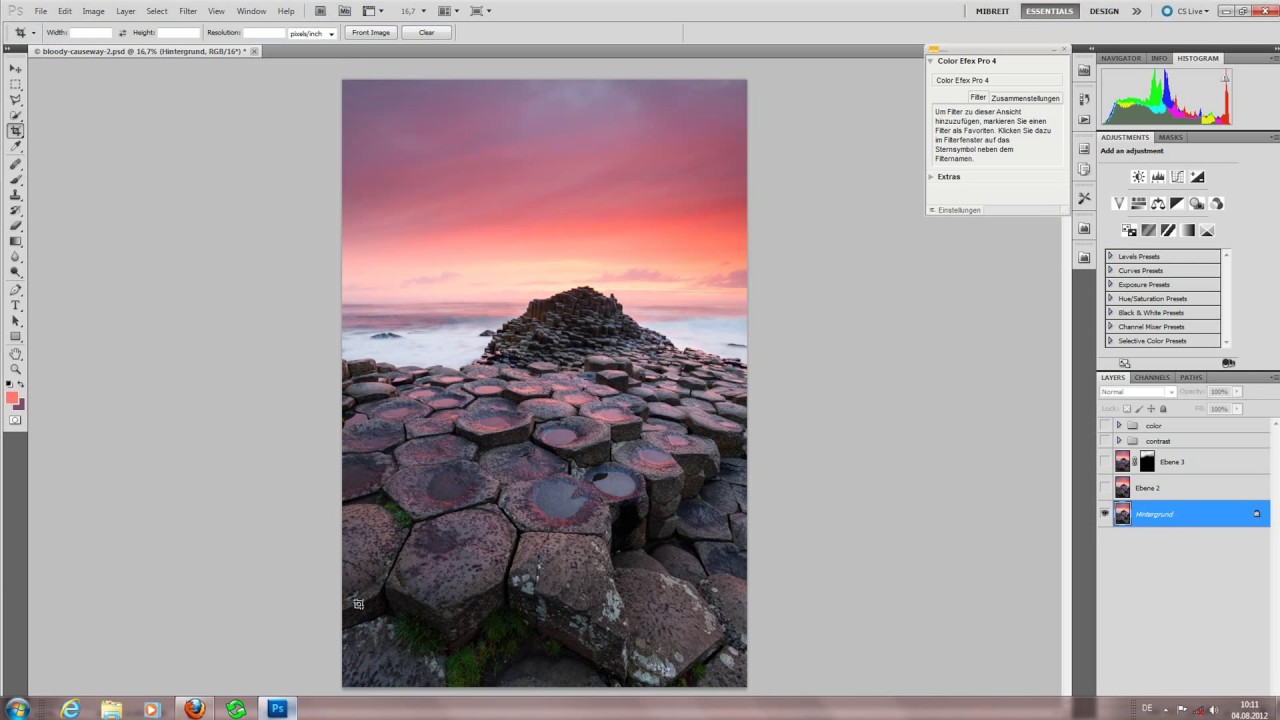
Task: Click the foreground color swatch
Action: pyautogui.click(x=12, y=398)
